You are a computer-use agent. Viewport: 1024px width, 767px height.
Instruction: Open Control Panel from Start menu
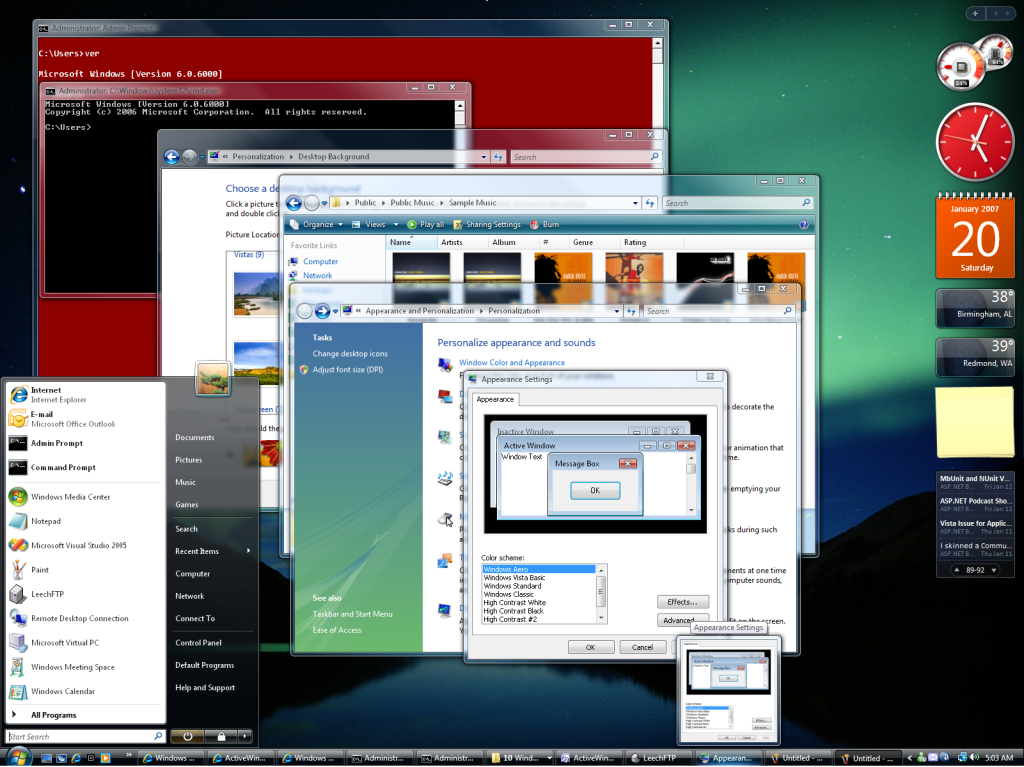pyautogui.click(x=199, y=643)
